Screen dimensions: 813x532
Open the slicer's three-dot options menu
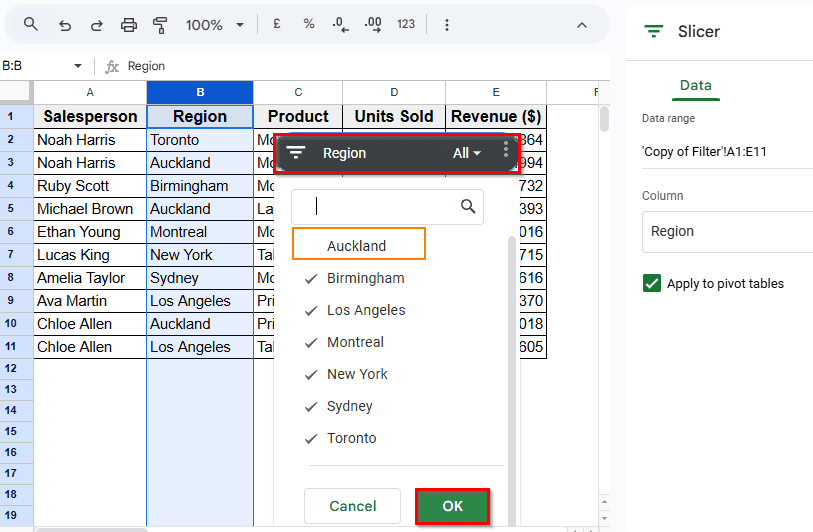pos(506,151)
